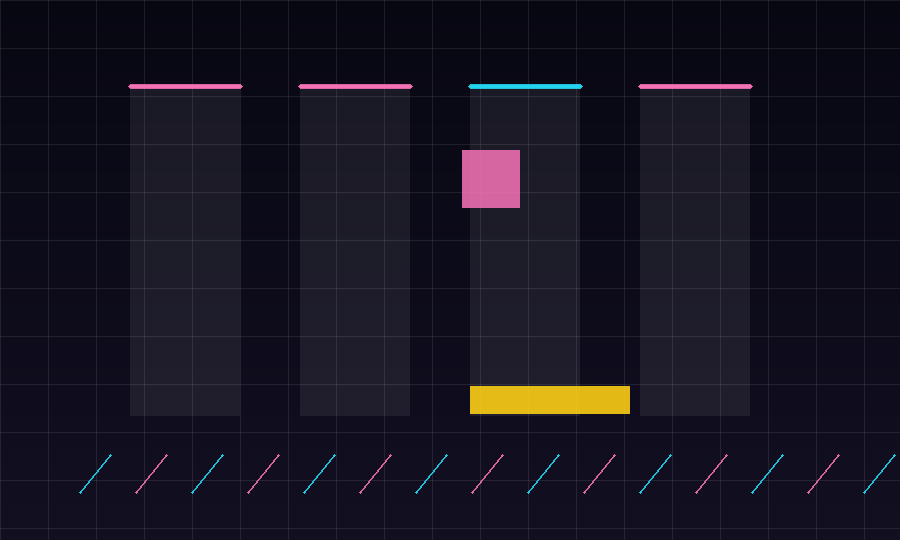
Task: Select the pink top bar of the second column
Action: (355, 87)
